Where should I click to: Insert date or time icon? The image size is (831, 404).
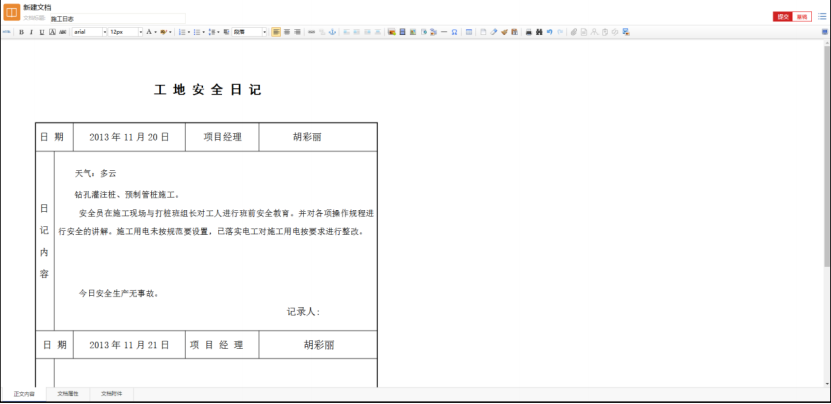[x=424, y=32]
